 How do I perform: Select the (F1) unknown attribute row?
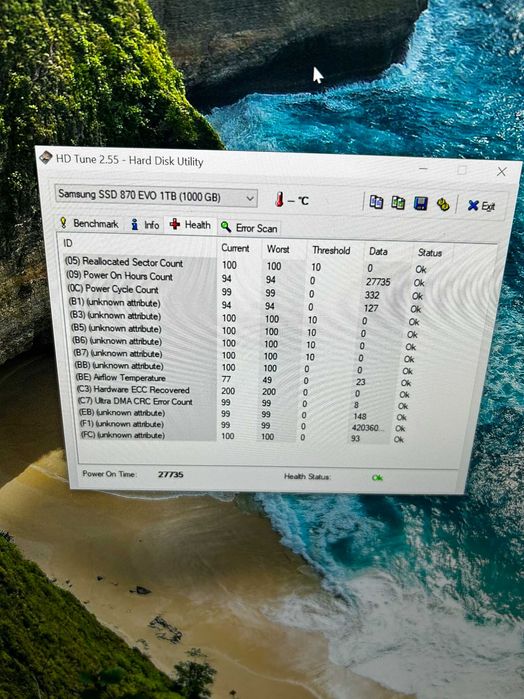[x=243, y=426]
